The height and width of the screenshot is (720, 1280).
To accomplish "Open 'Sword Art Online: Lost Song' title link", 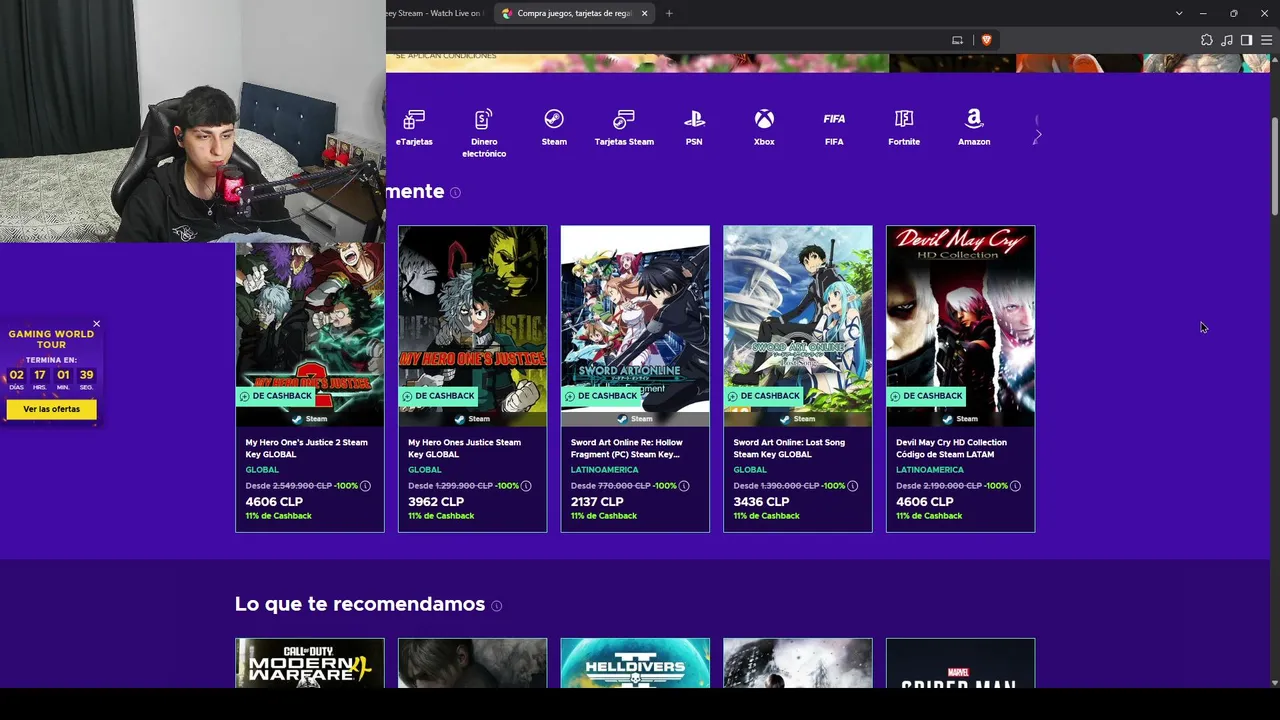I will 789,448.
